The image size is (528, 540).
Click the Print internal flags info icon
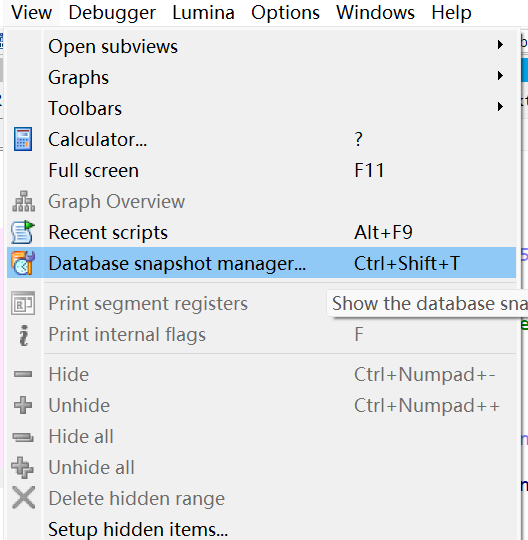click(23, 335)
